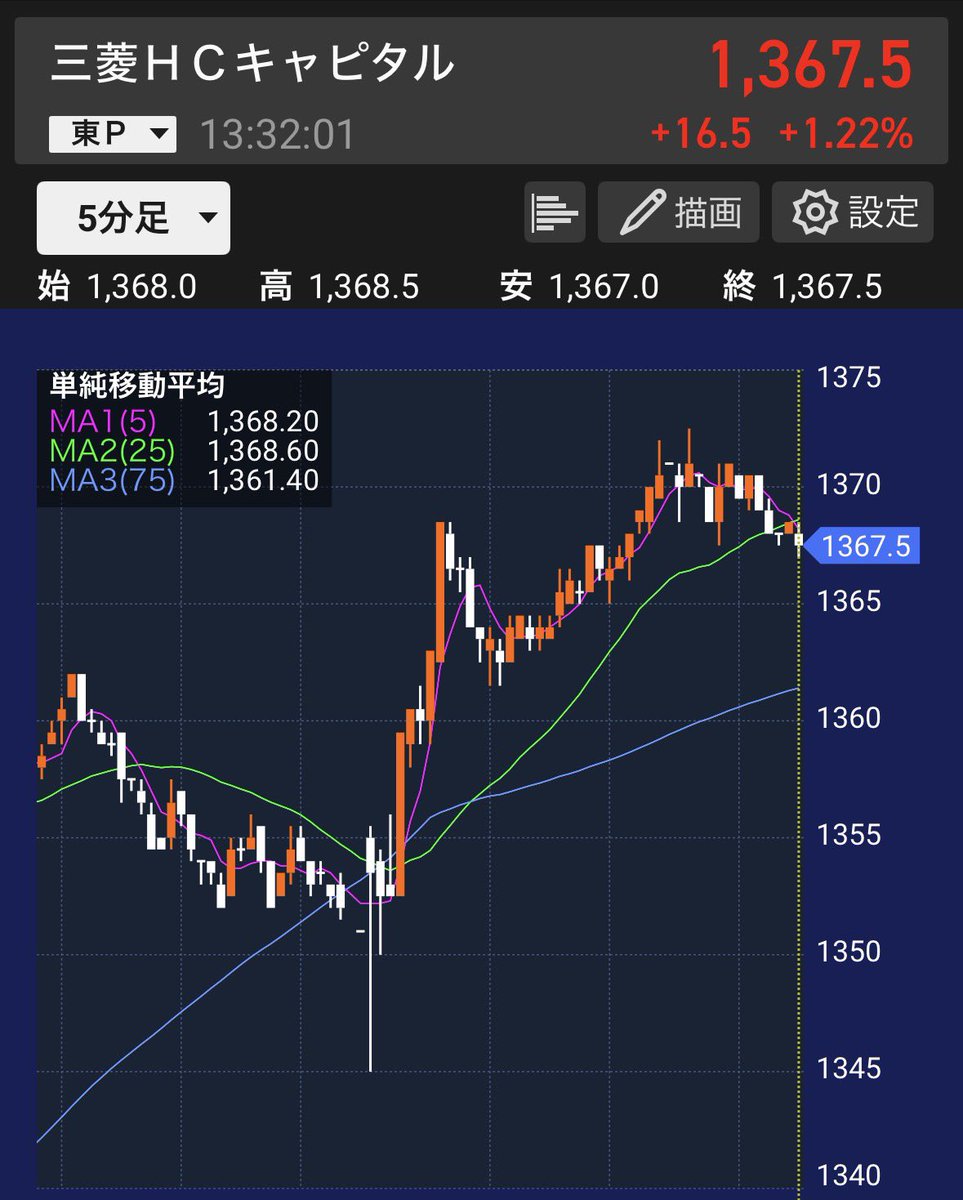Click the 安 1,367.0 low value

pos(579,288)
